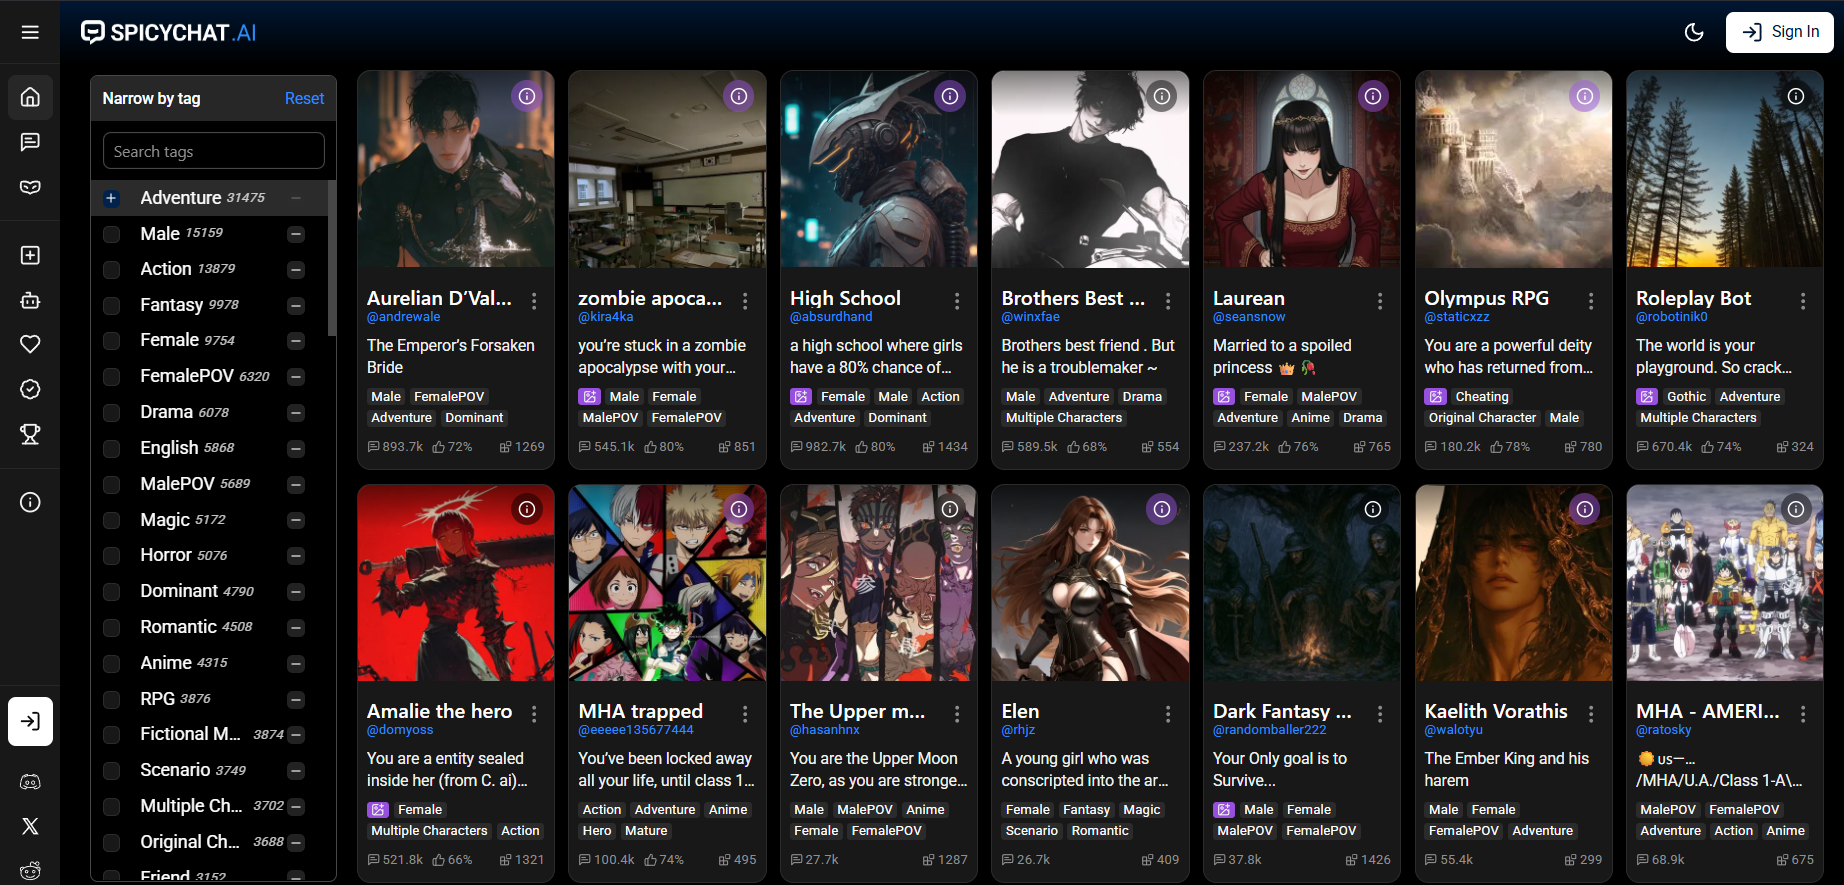Open options menu for High School
The image size is (1844, 885).
point(957,301)
